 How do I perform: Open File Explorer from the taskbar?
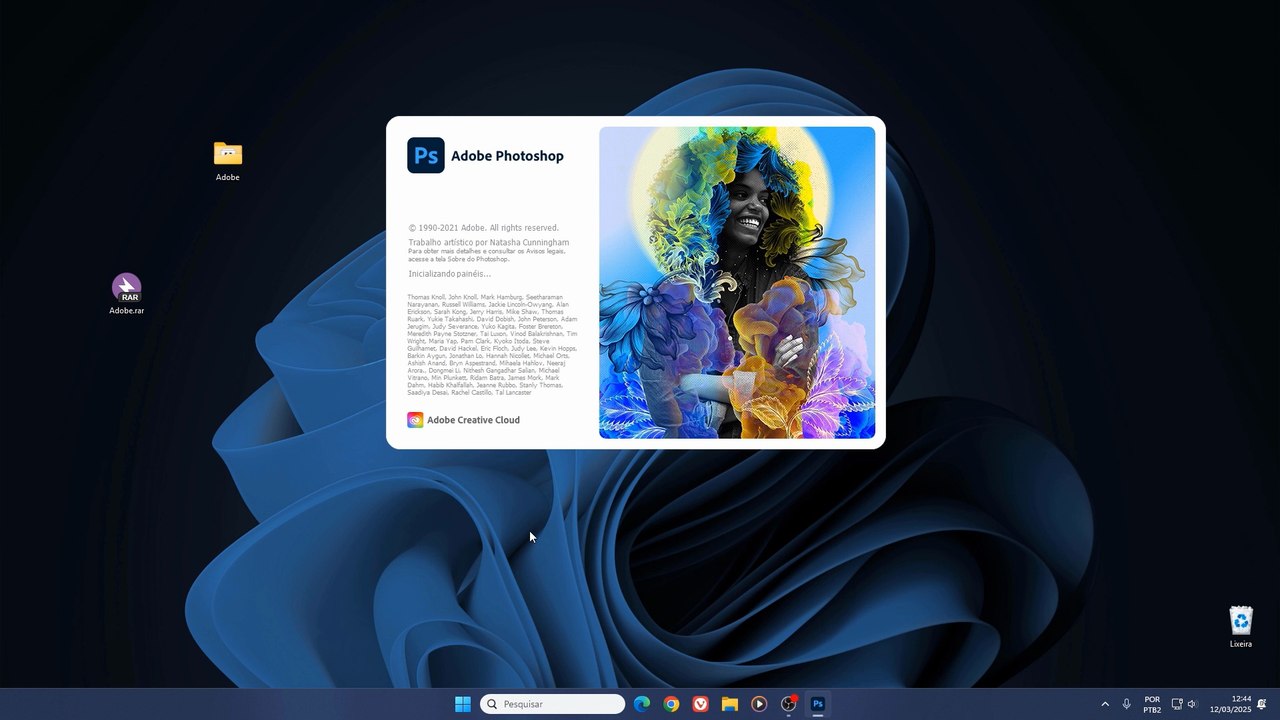pos(730,704)
